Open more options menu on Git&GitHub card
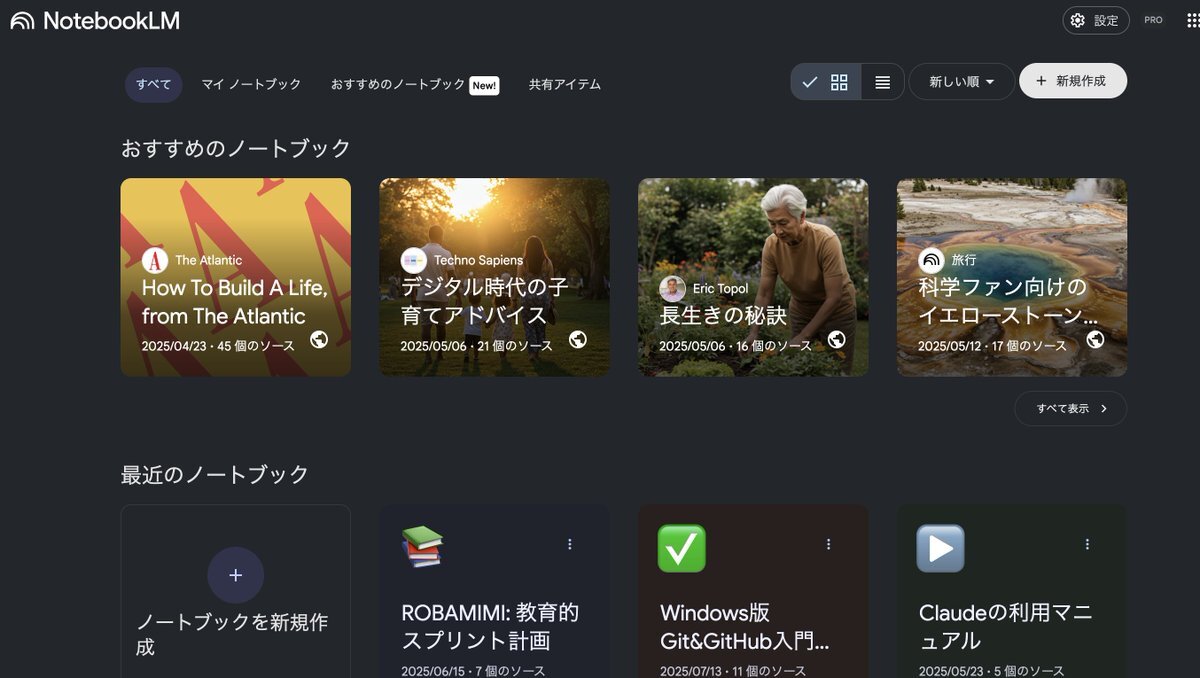This screenshot has height=678, width=1200. click(x=828, y=544)
